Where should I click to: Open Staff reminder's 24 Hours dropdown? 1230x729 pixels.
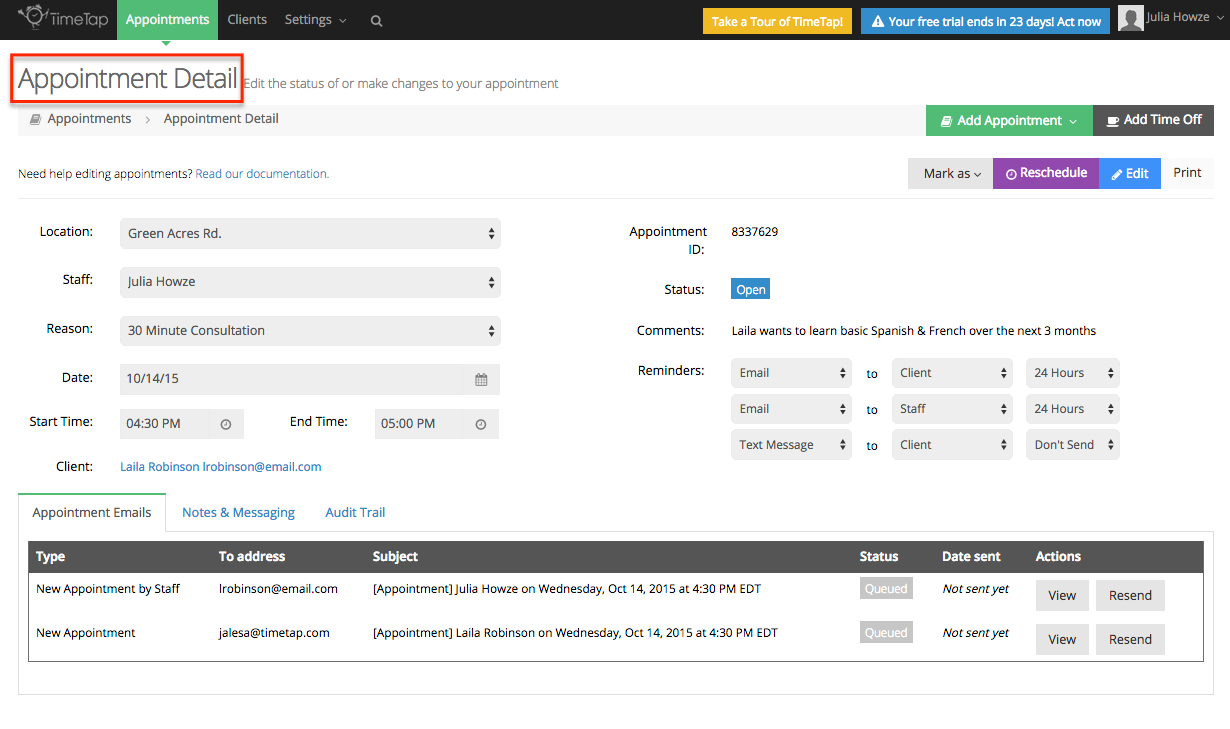click(1073, 409)
